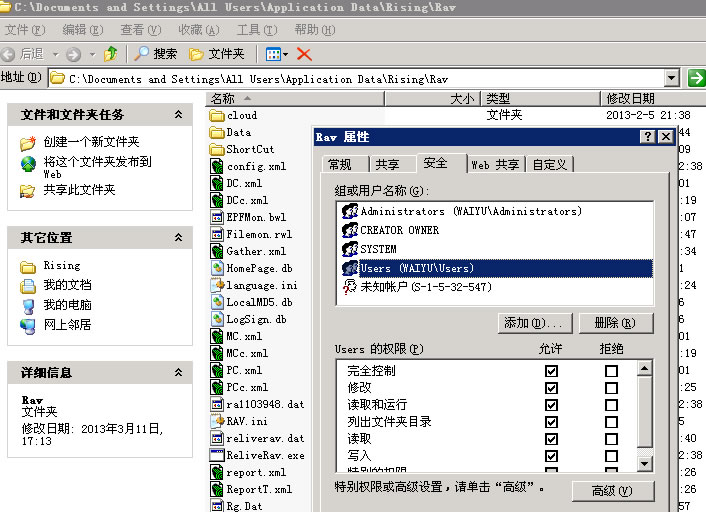Open the address bar dropdown arrow
Viewport: 706px width, 512px height.
[671, 78]
